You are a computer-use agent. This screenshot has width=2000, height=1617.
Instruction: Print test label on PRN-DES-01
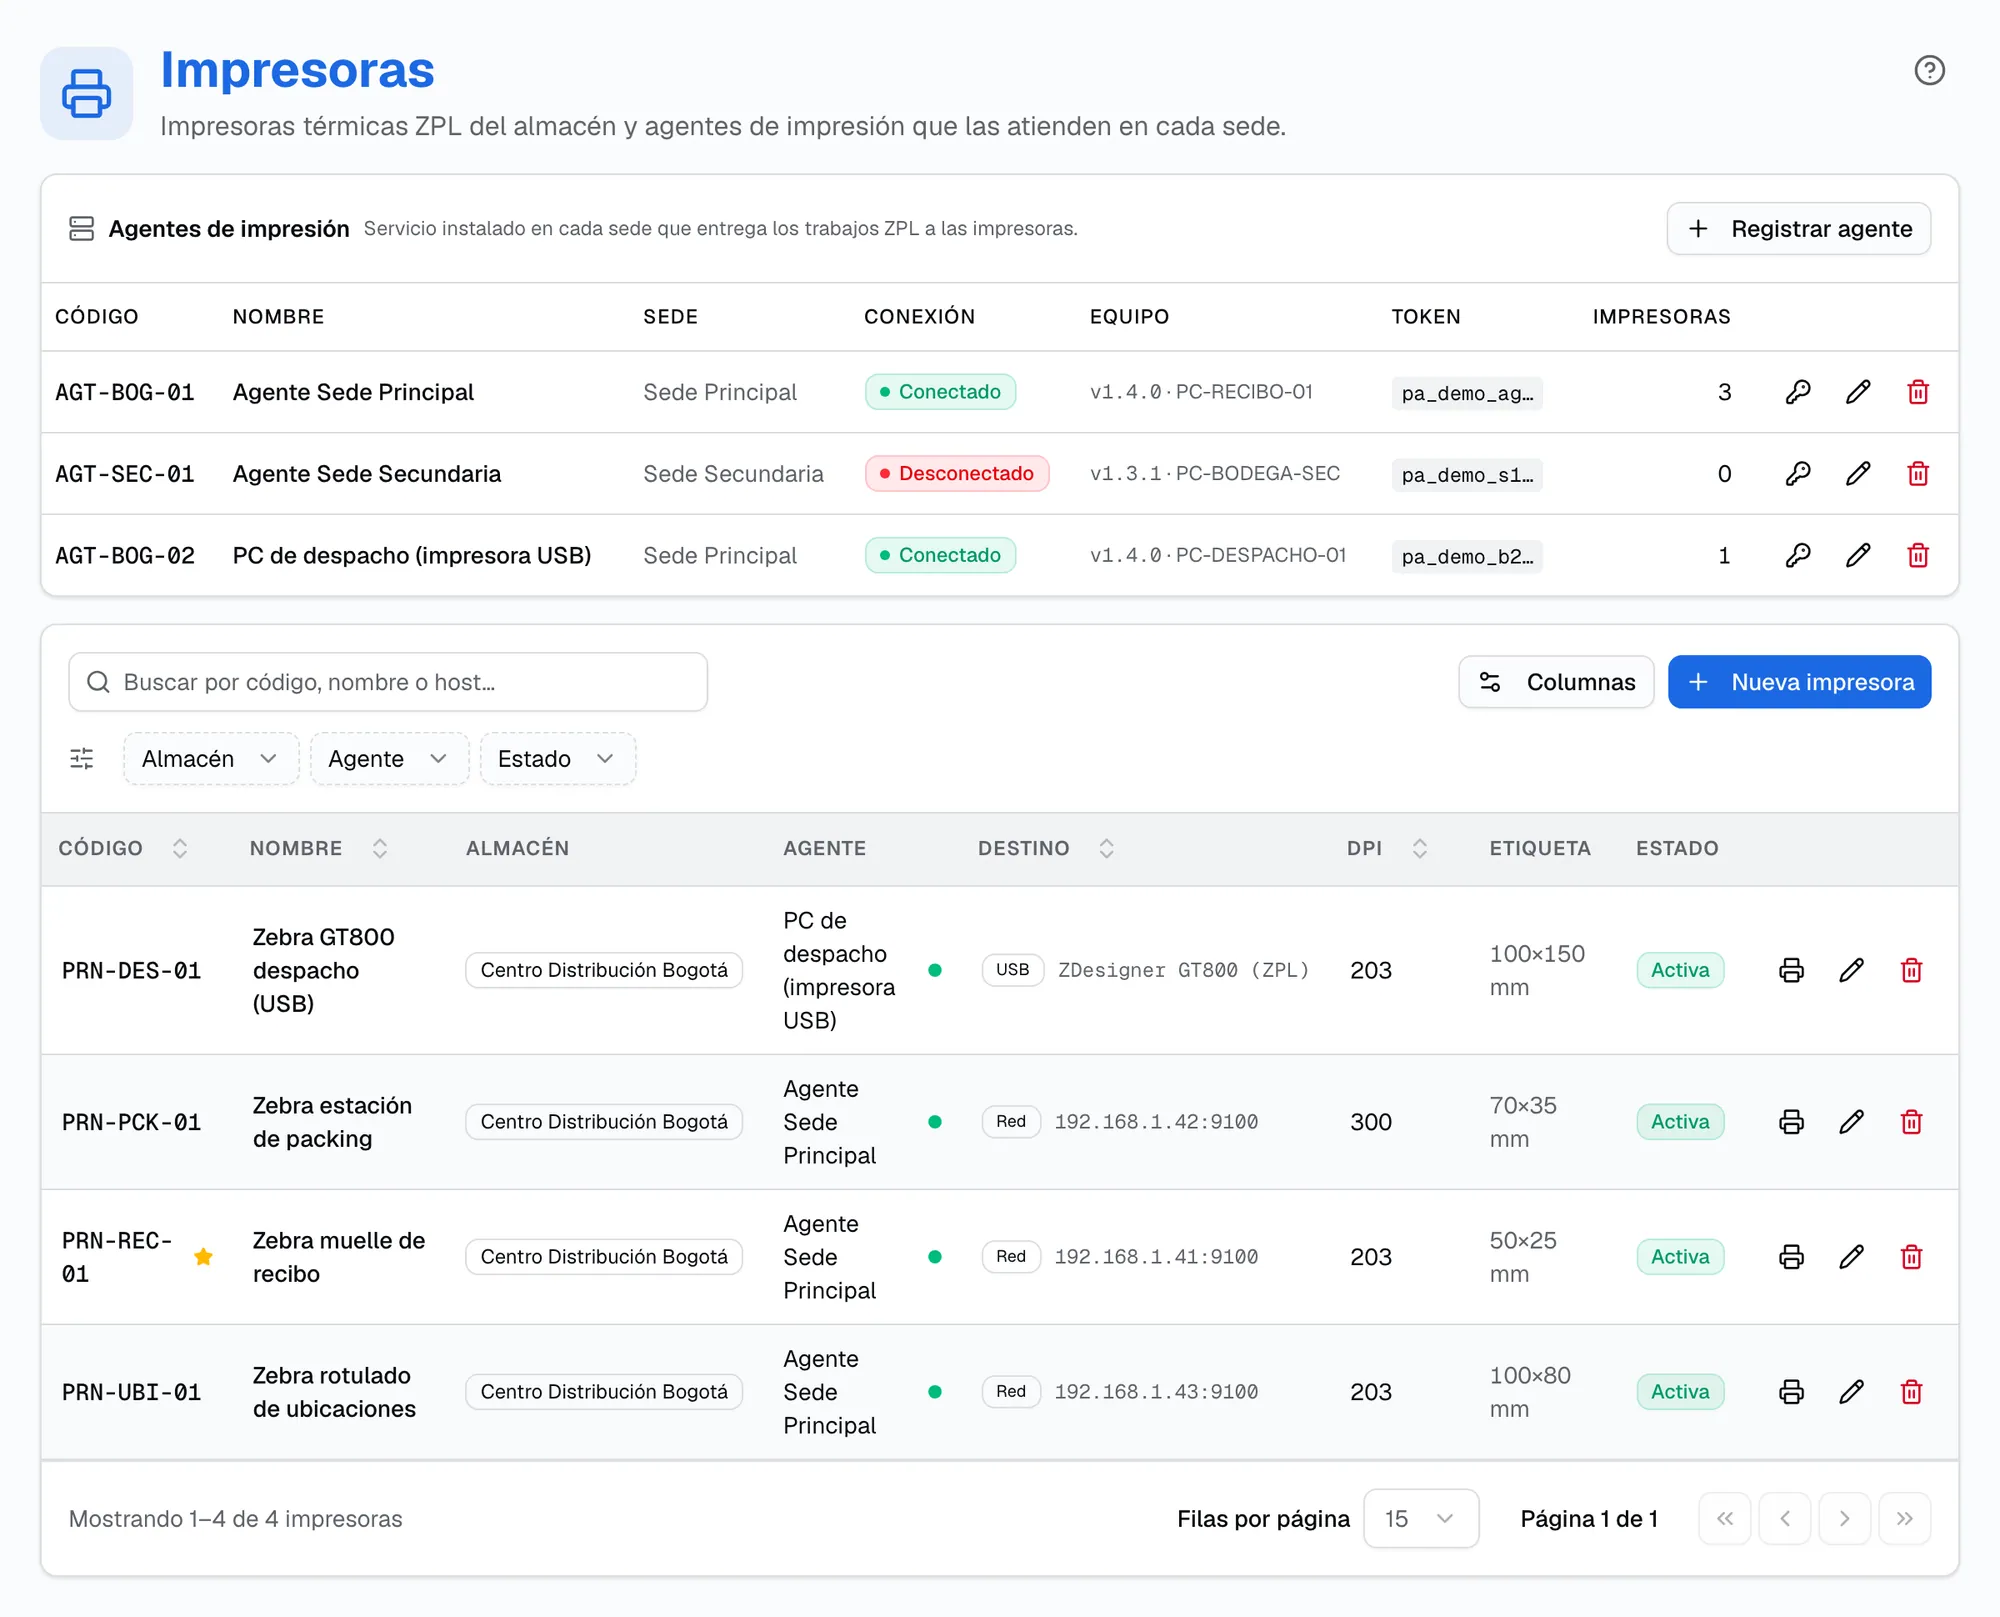pyautogui.click(x=1792, y=970)
